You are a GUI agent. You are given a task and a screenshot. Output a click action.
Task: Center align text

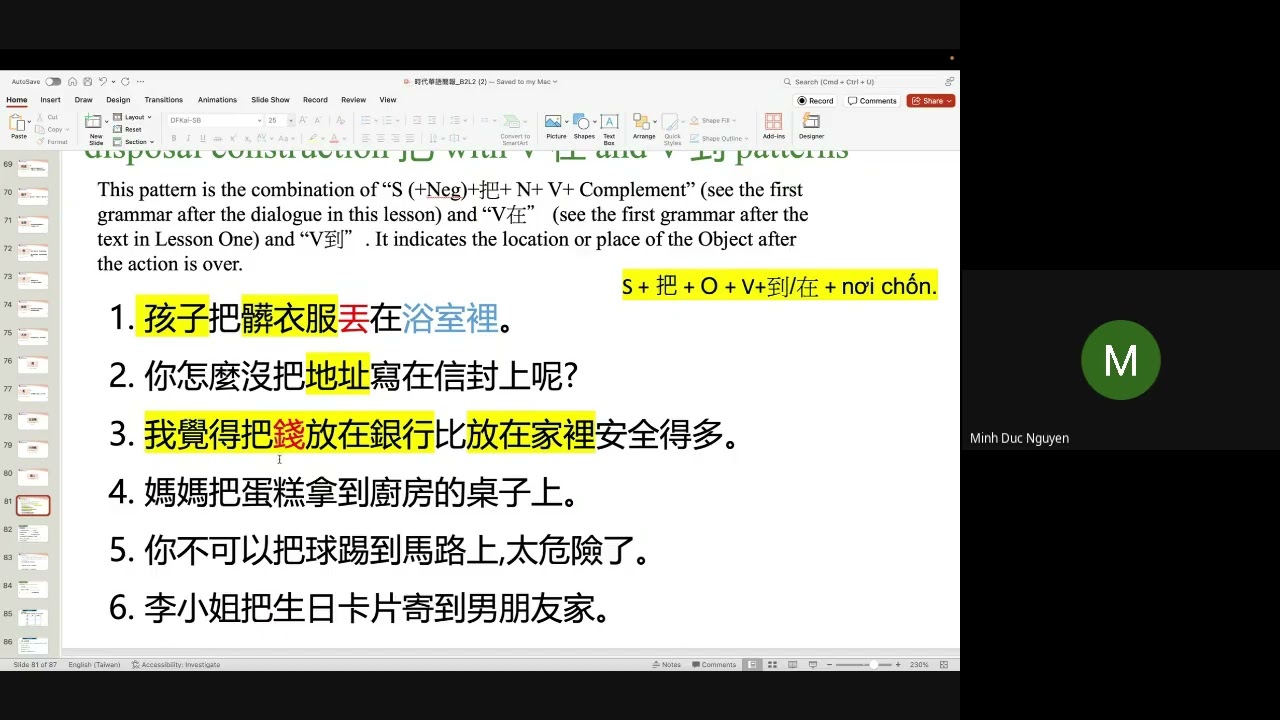pos(381,138)
